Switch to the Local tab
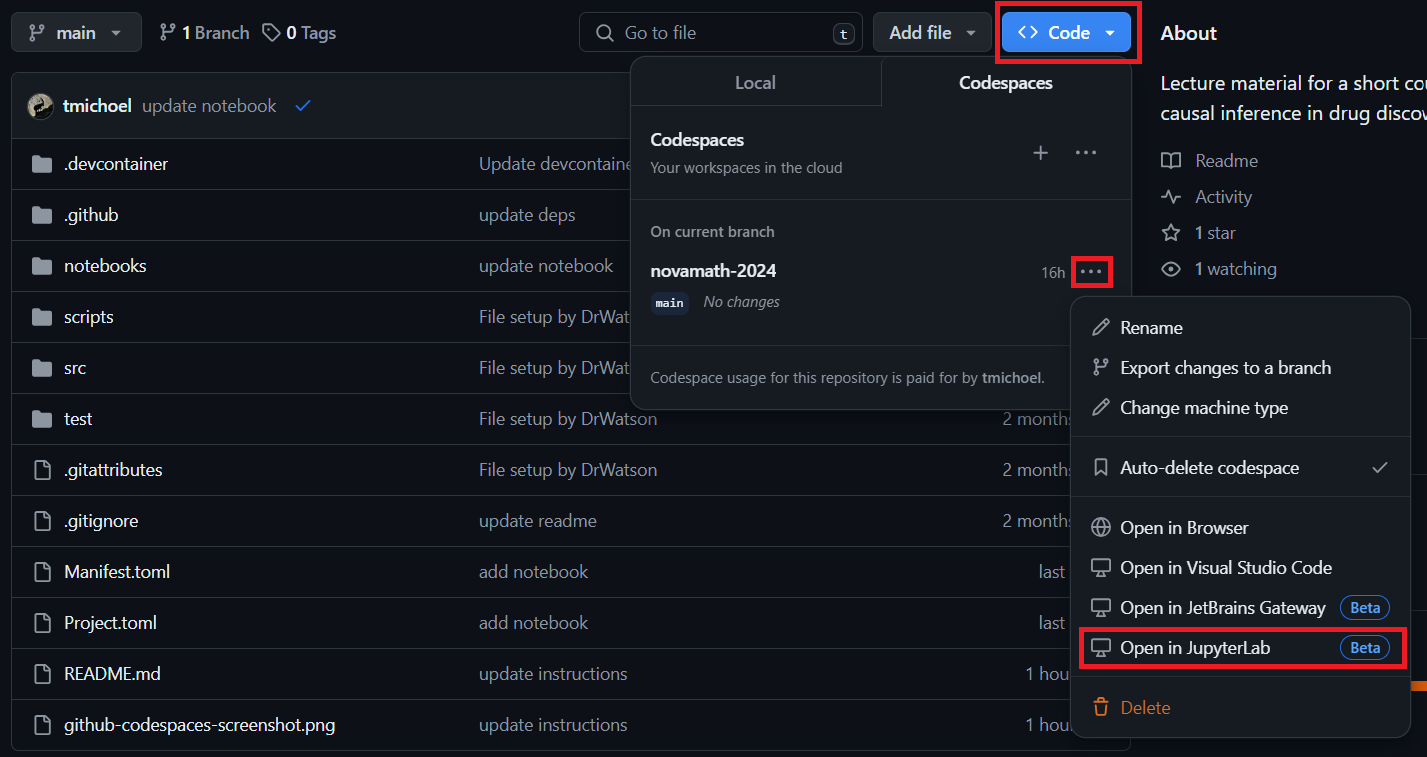This screenshot has width=1427, height=757. (x=755, y=83)
